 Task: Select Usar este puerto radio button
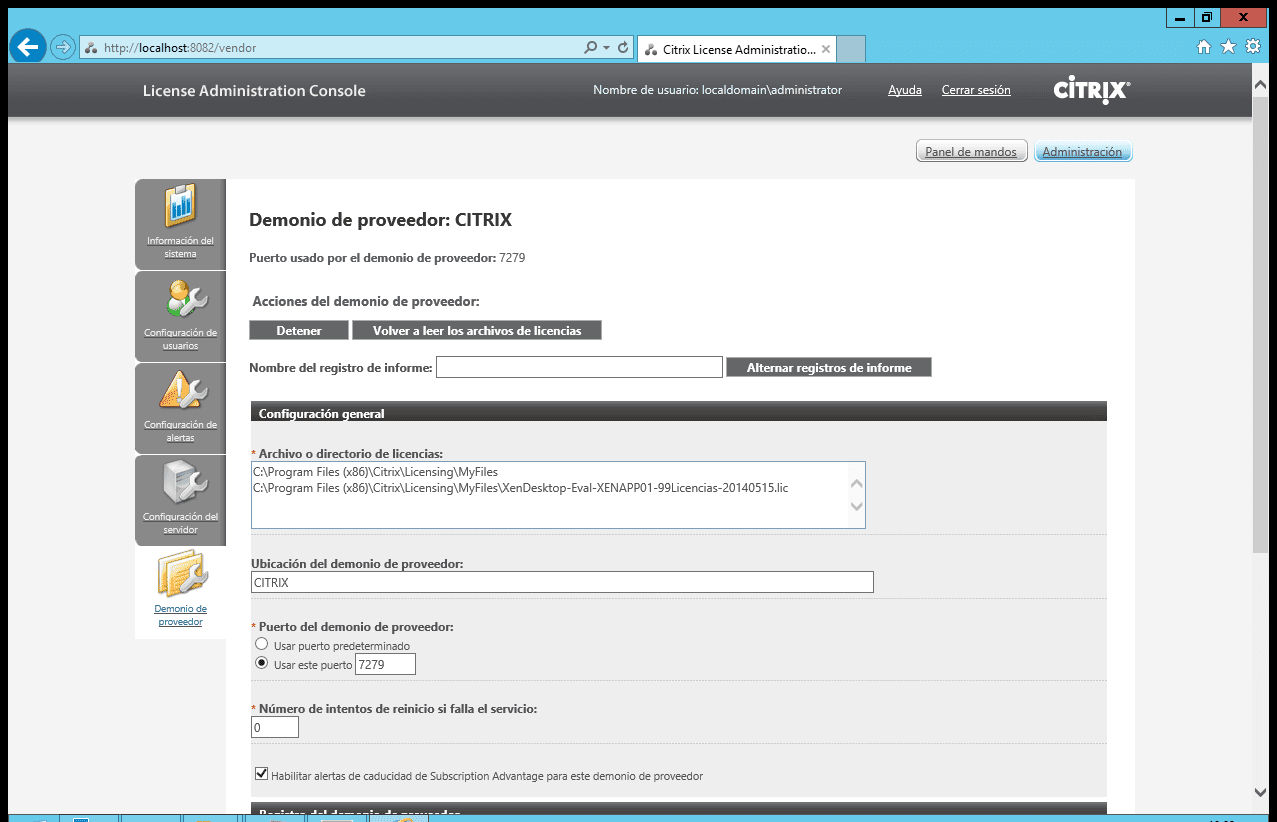[x=262, y=663]
